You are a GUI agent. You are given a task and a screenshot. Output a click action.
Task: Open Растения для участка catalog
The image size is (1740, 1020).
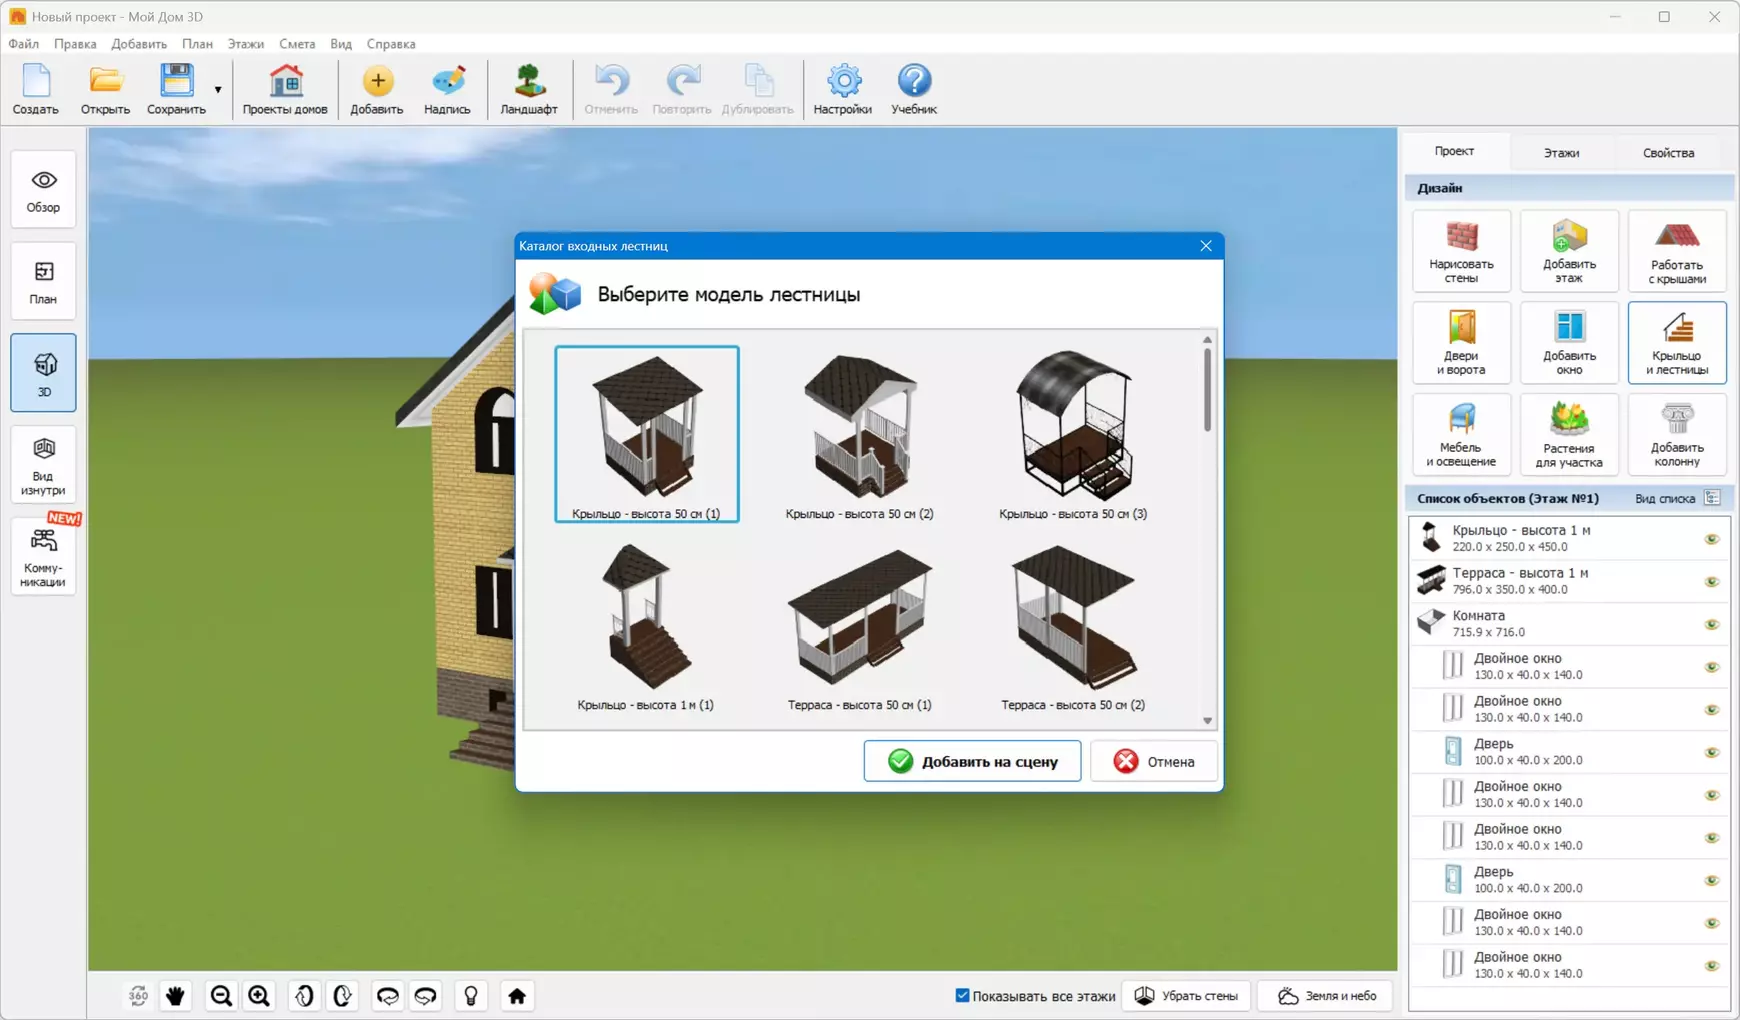1569,435
